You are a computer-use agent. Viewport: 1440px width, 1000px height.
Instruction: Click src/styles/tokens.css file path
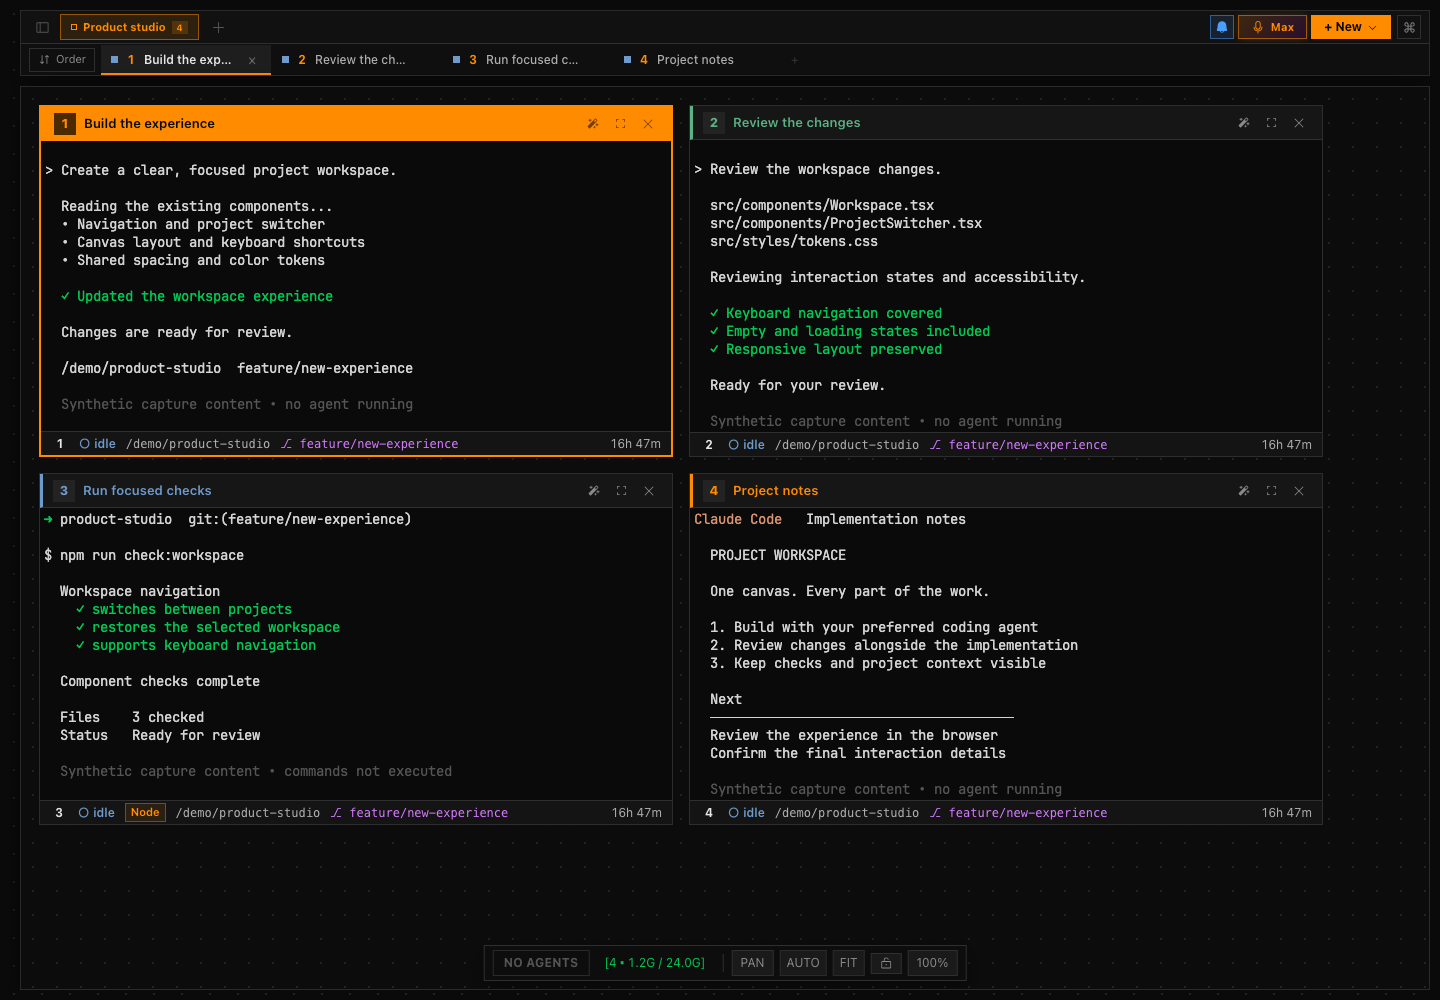pos(794,242)
